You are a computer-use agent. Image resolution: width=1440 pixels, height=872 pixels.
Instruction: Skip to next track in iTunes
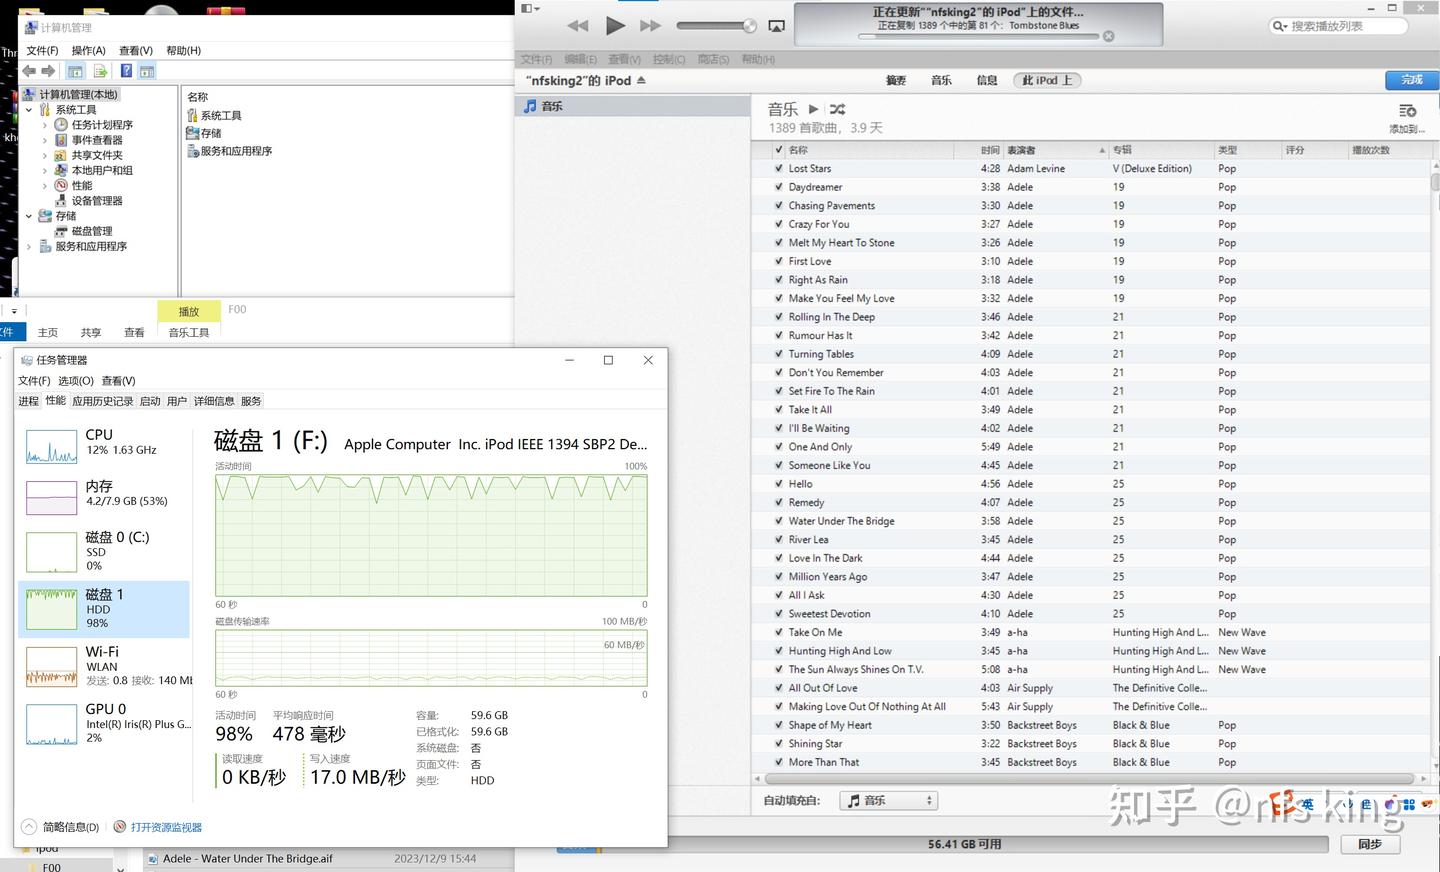click(x=650, y=26)
